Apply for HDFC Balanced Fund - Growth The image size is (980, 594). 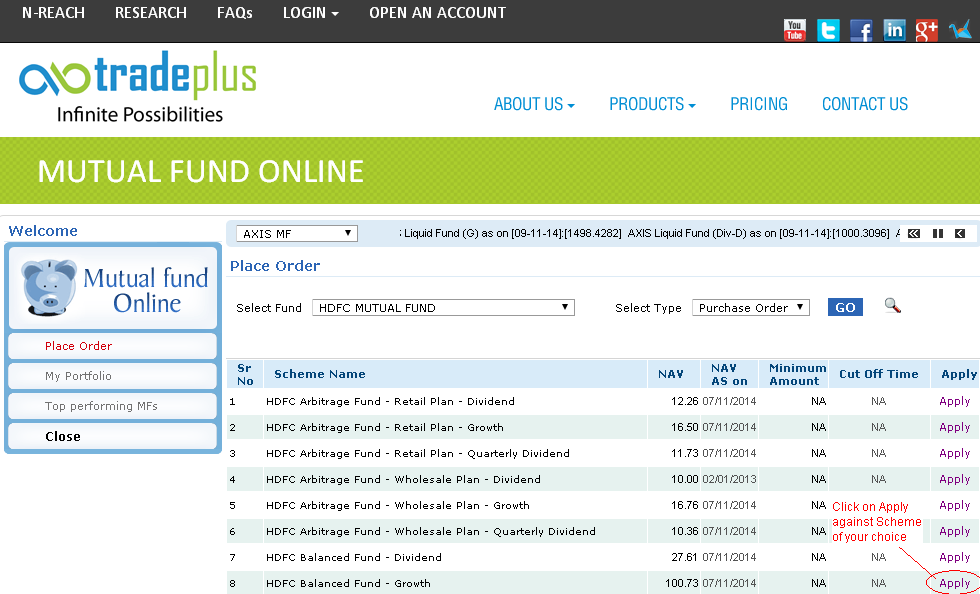(954, 583)
